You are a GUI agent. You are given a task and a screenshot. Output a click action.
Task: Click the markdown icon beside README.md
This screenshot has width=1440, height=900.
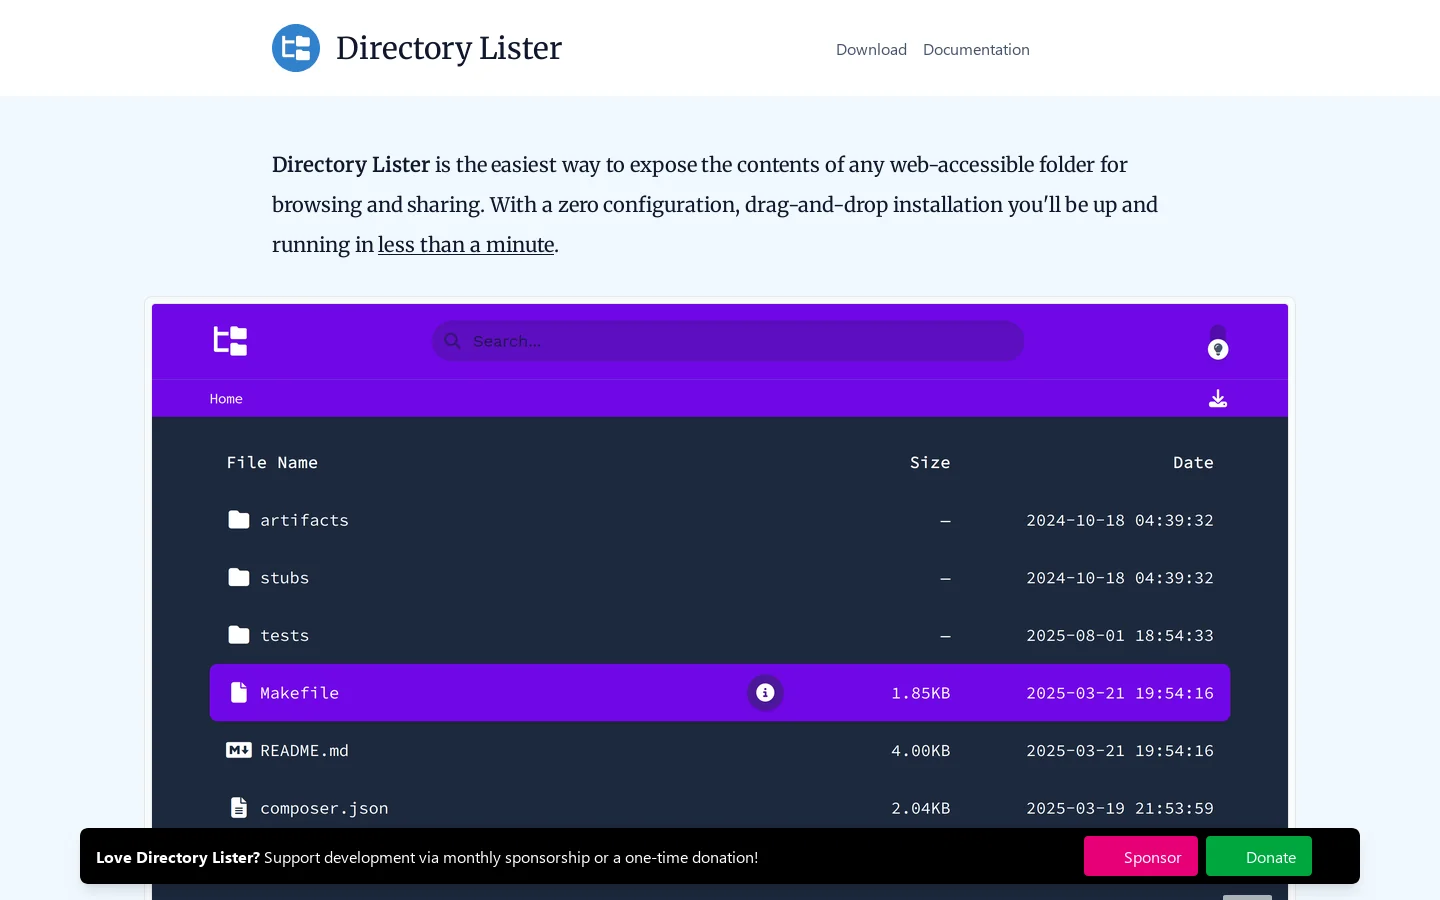pyautogui.click(x=238, y=750)
